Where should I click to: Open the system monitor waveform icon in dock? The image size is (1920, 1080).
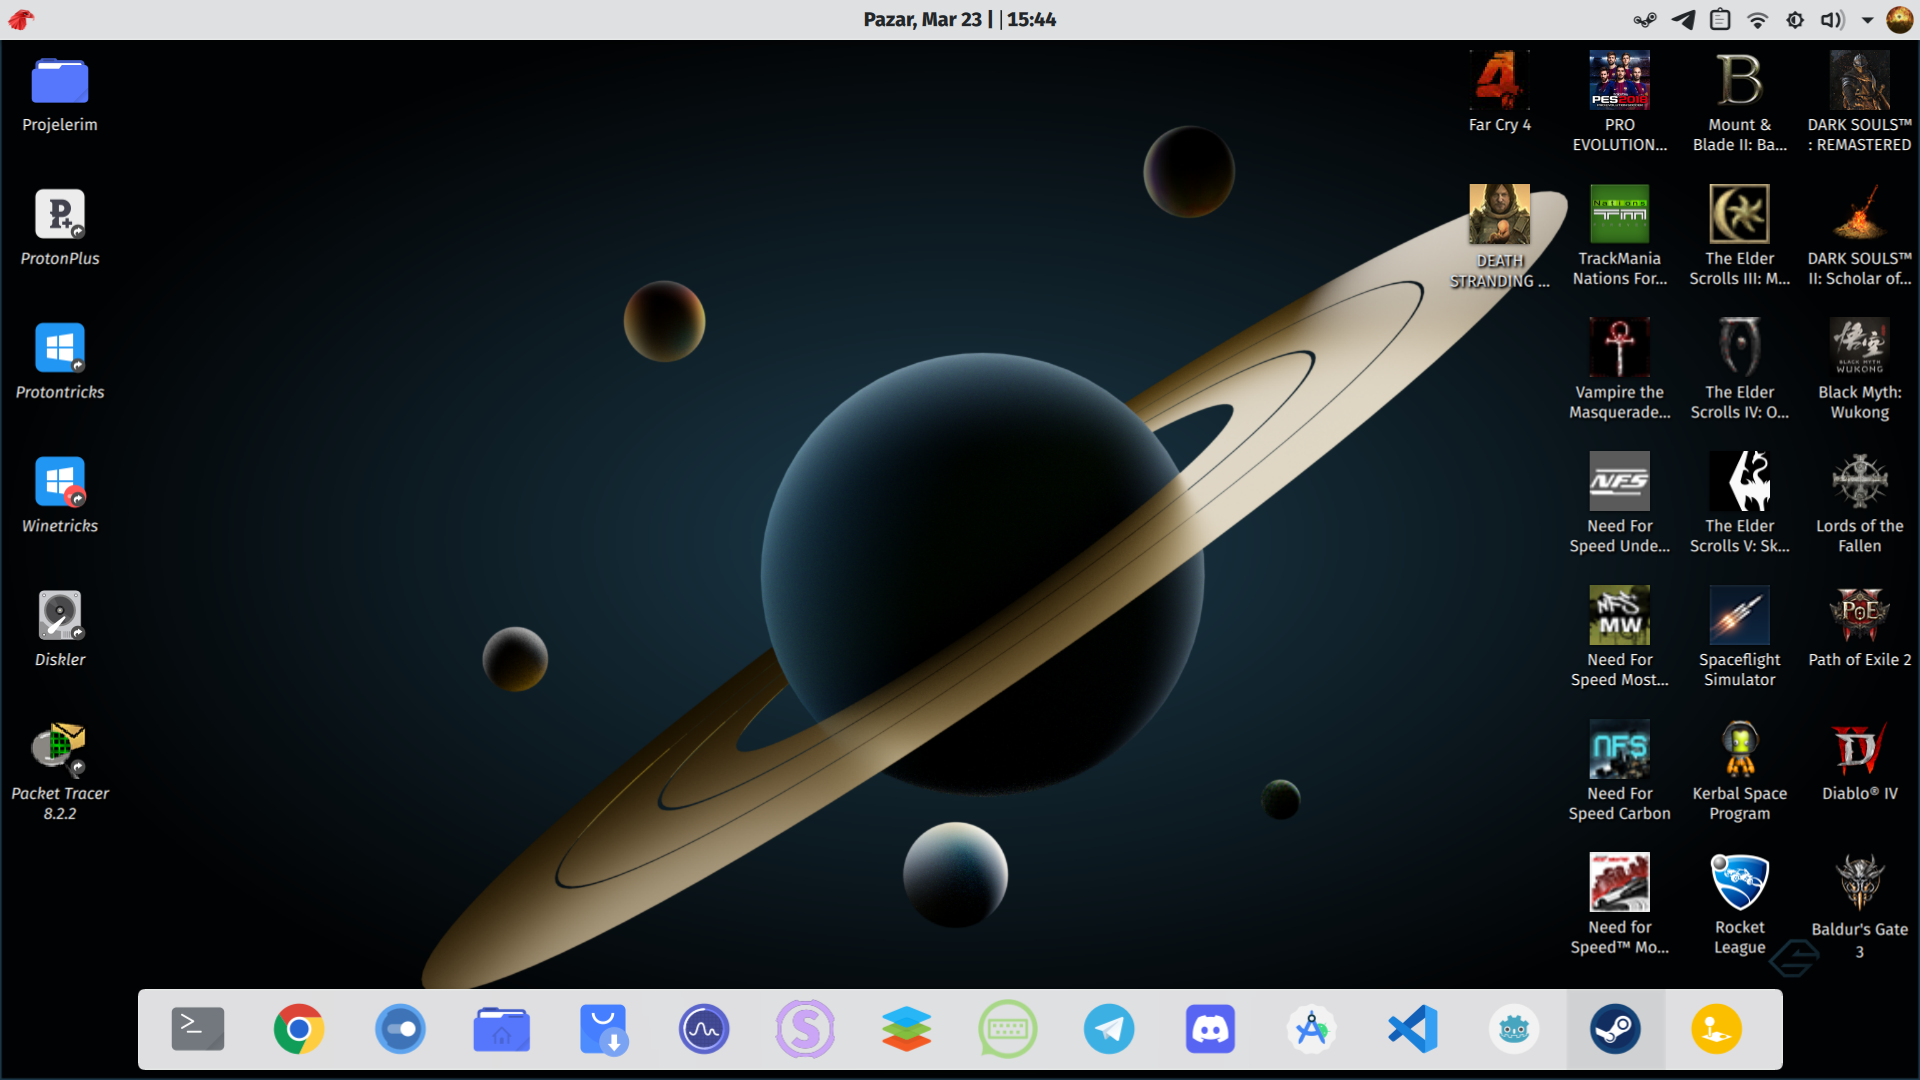[x=704, y=1029]
